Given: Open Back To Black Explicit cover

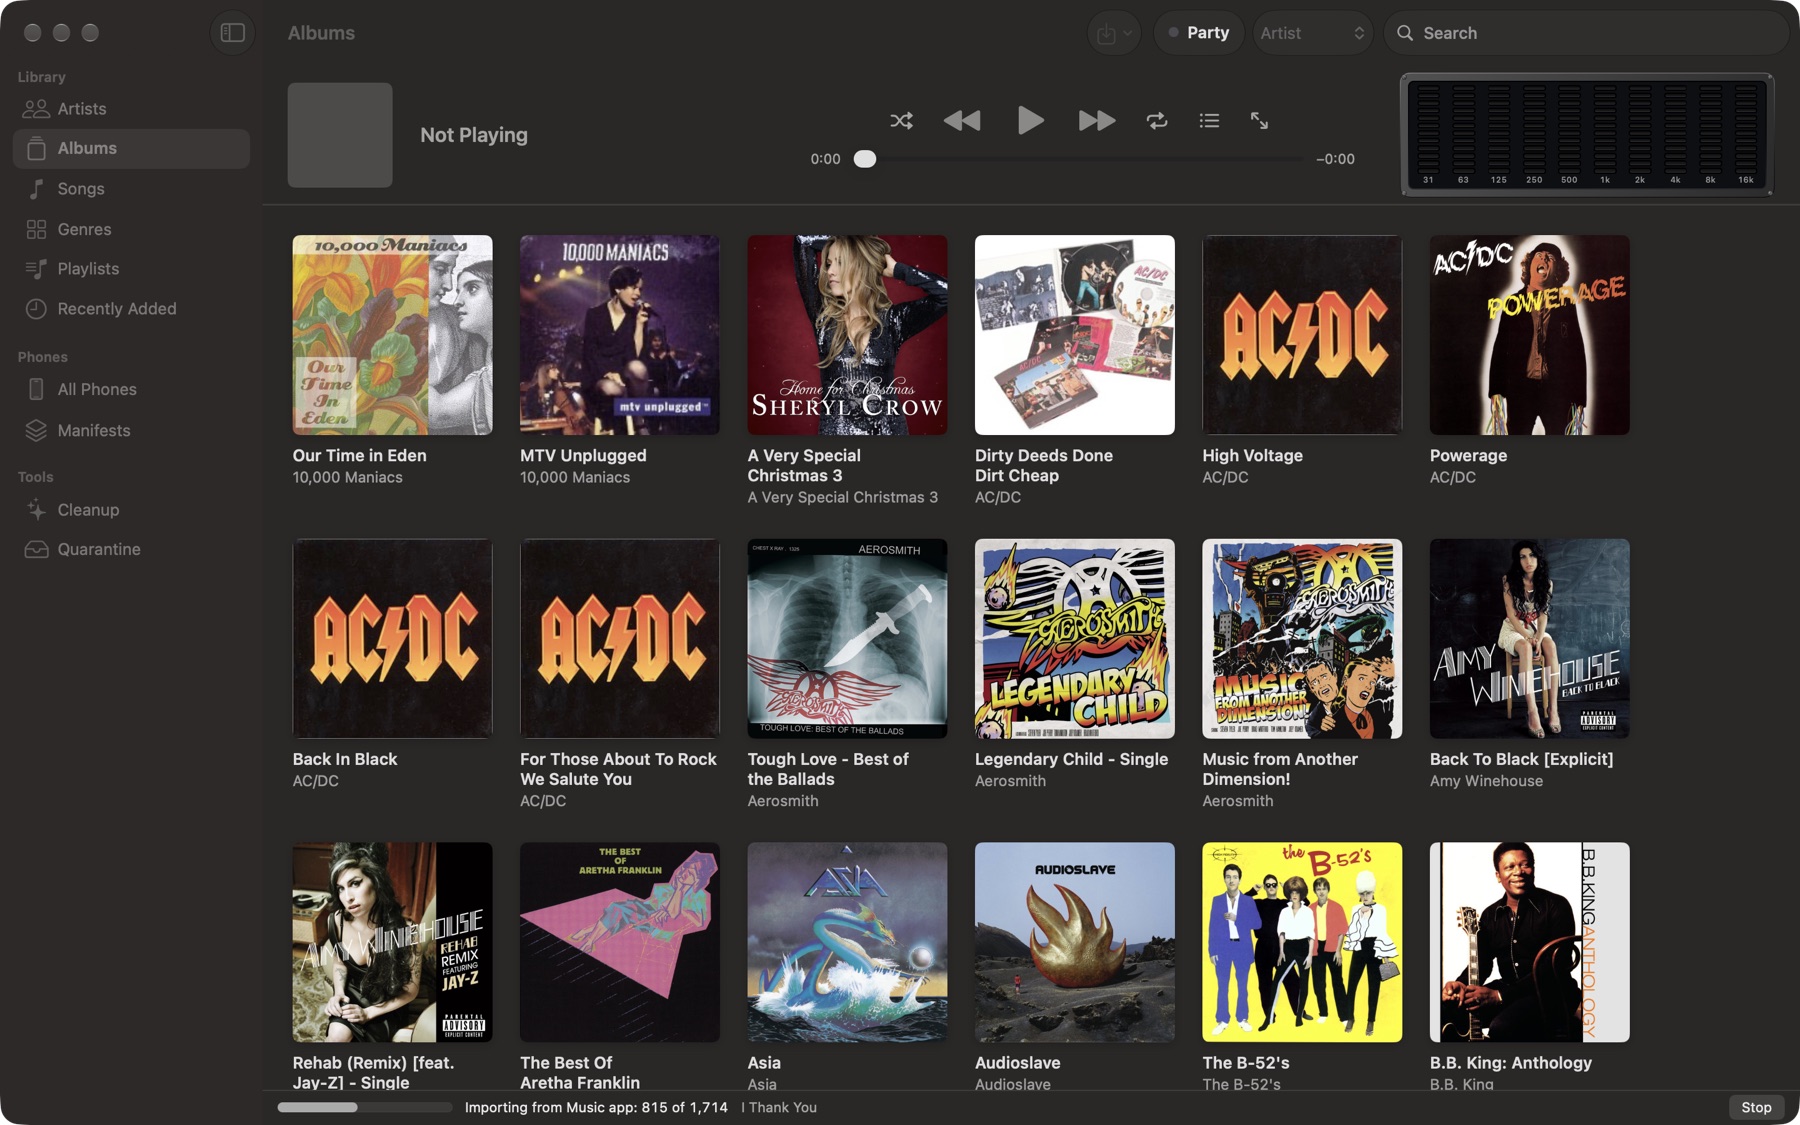Looking at the screenshot, I should (1530, 639).
